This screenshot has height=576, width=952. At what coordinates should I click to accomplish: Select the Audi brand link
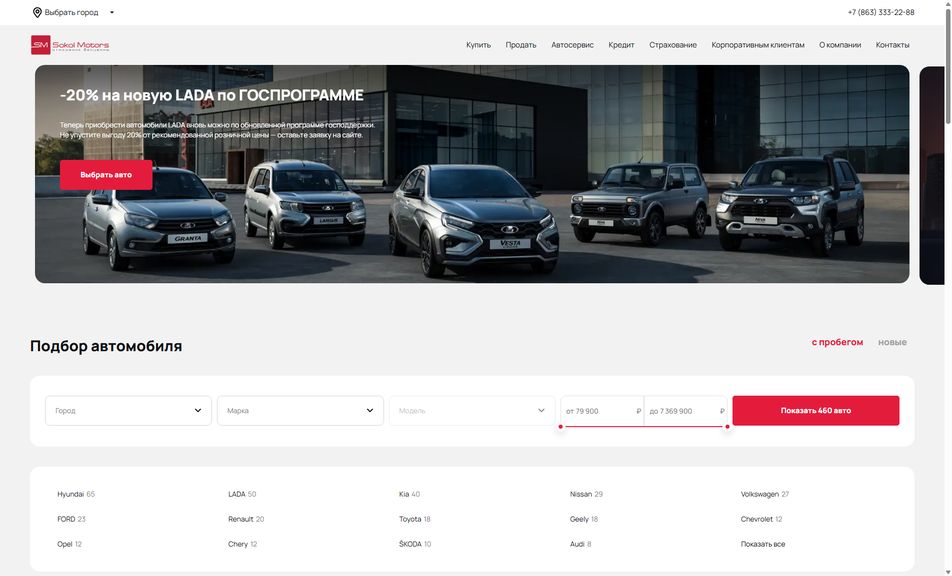[x=580, y=544]
